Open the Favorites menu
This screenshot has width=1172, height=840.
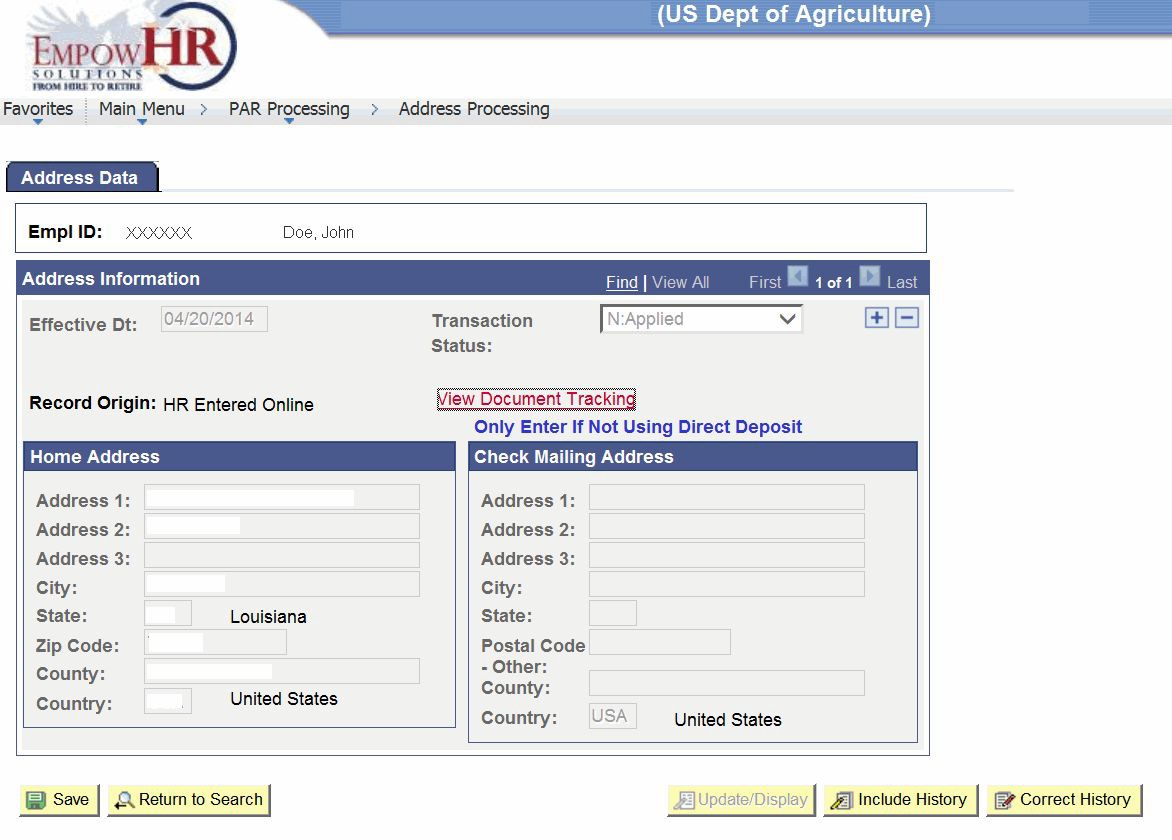pos(38,108)
